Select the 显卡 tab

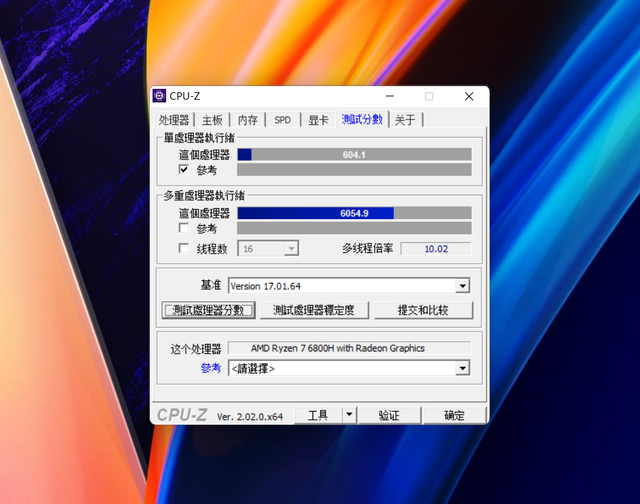click(x=318, y=120)
